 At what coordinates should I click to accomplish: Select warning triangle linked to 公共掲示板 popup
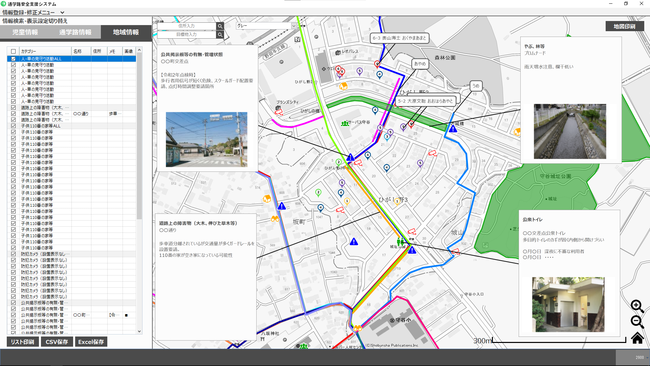pyautogui.click(x=351, y=157)
